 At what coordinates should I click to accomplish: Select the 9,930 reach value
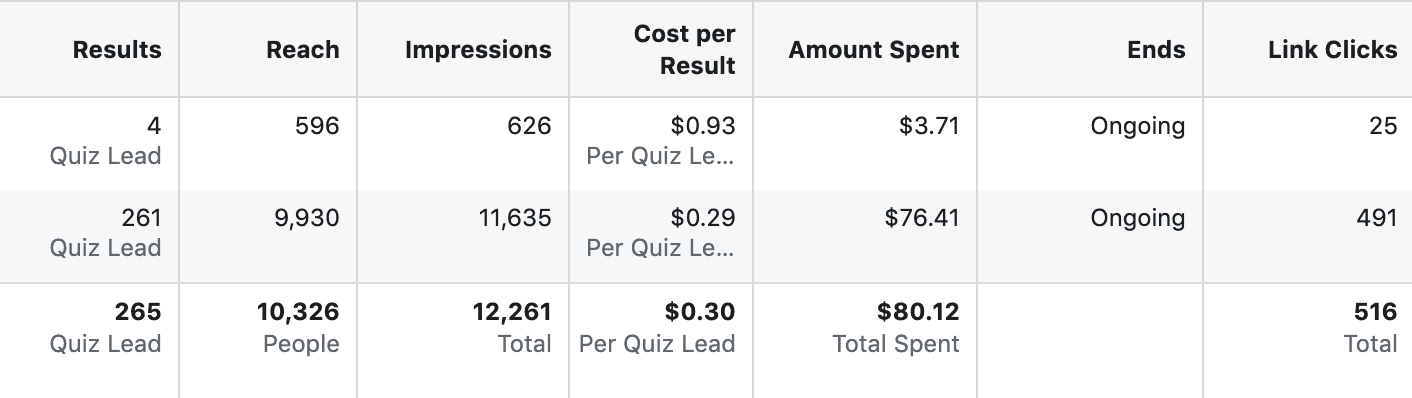coord(306,218)
